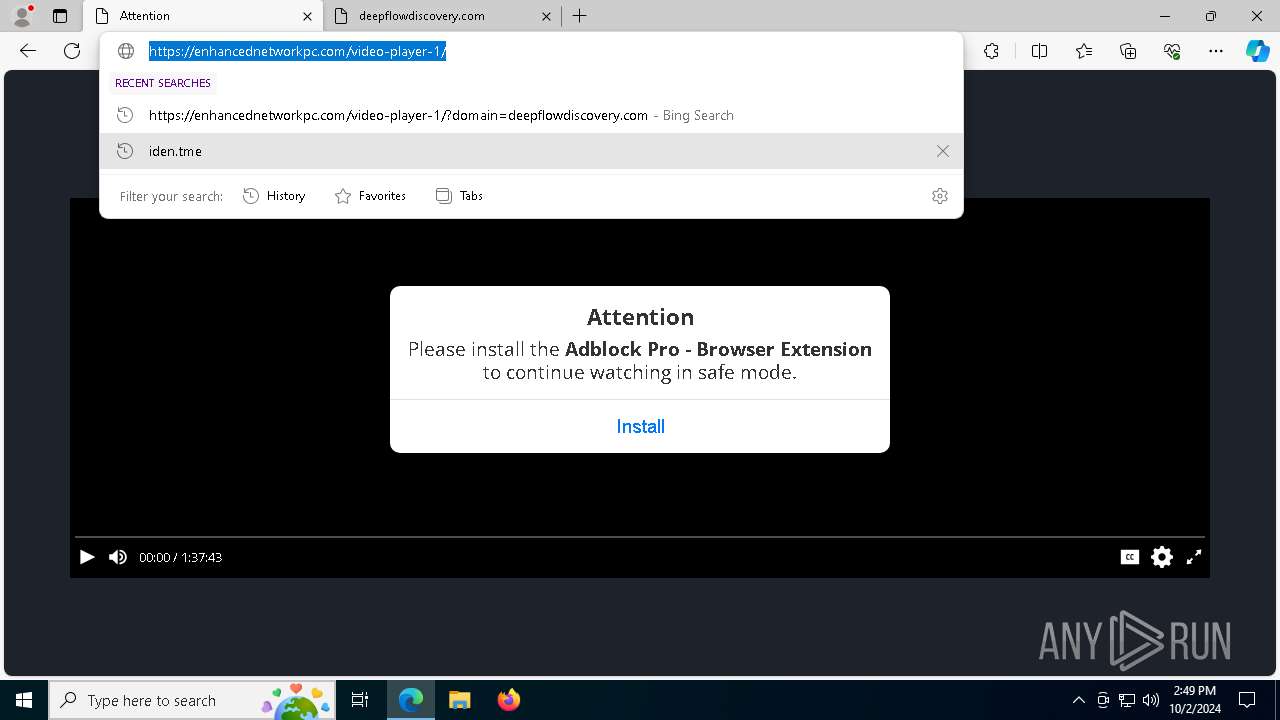Open network status tray icon
1280x720 pixels.
tap(1127, 700)
